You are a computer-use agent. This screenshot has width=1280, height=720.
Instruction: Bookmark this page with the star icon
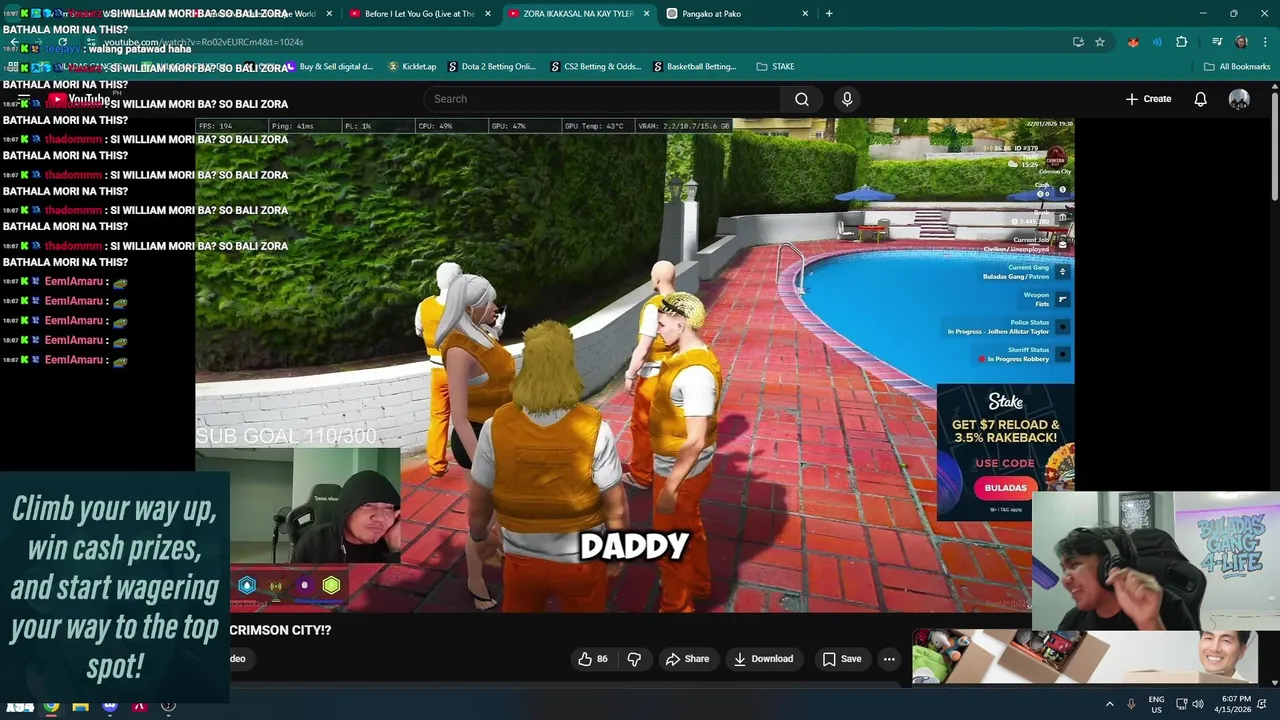click(1100, 42)
